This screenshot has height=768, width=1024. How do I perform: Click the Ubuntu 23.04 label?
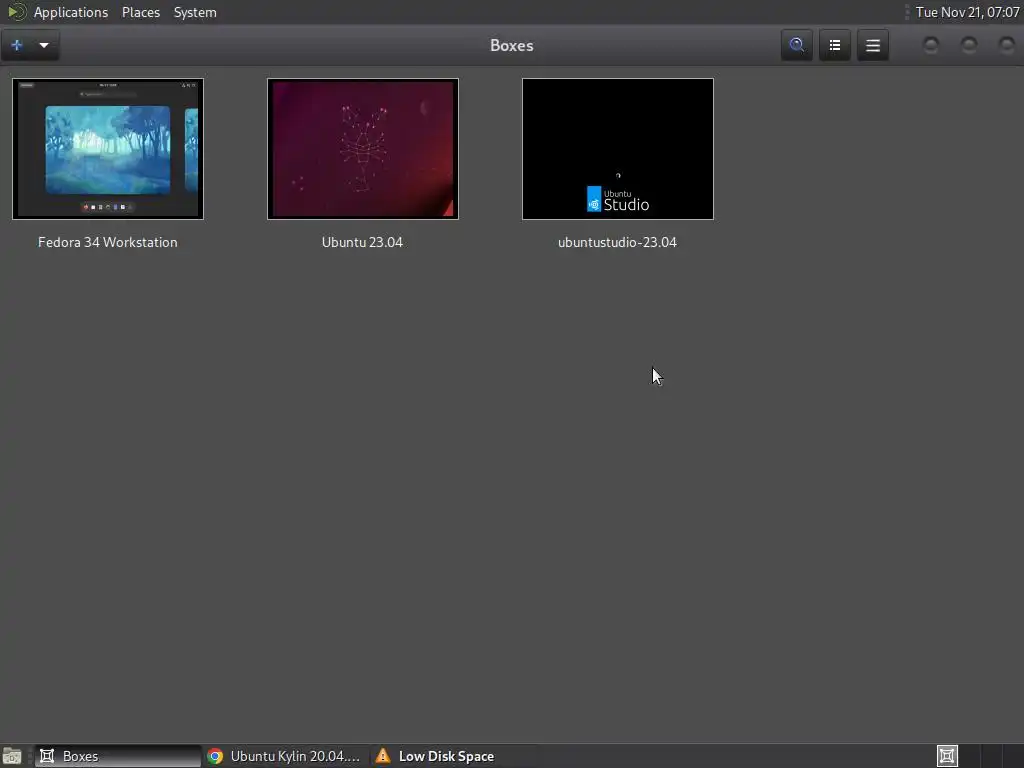[x=362, y=242]
